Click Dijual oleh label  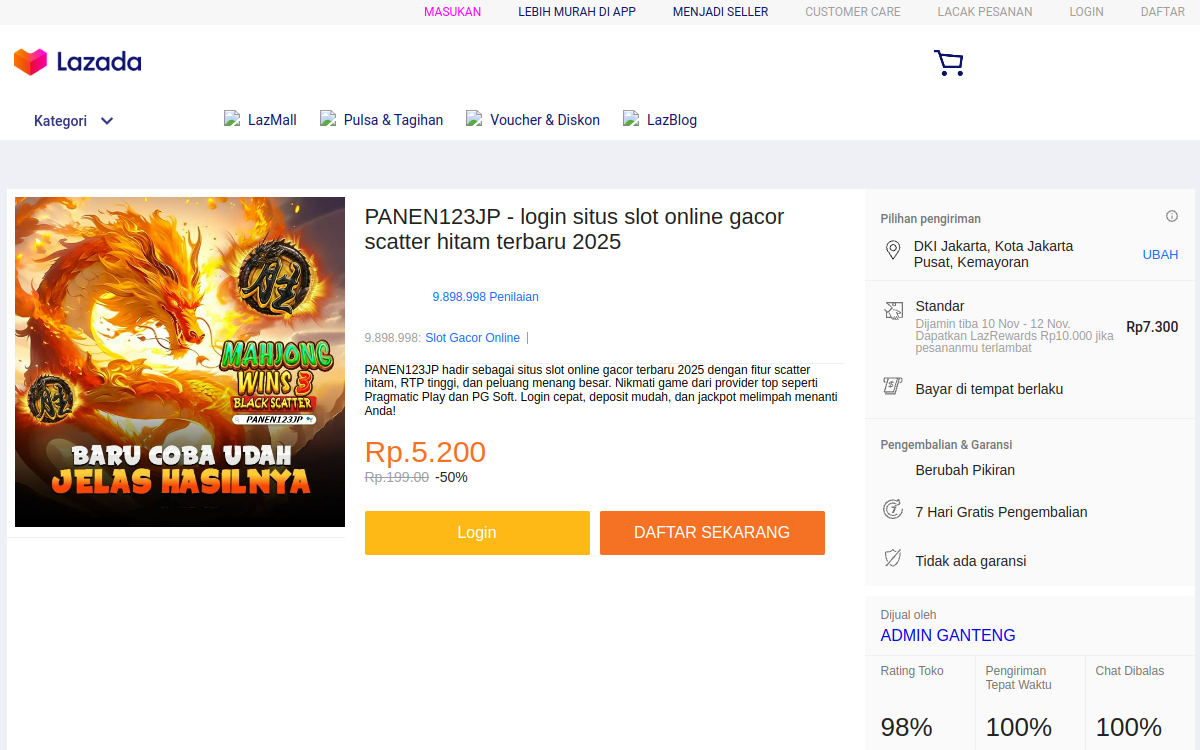[x=908, y=615]
